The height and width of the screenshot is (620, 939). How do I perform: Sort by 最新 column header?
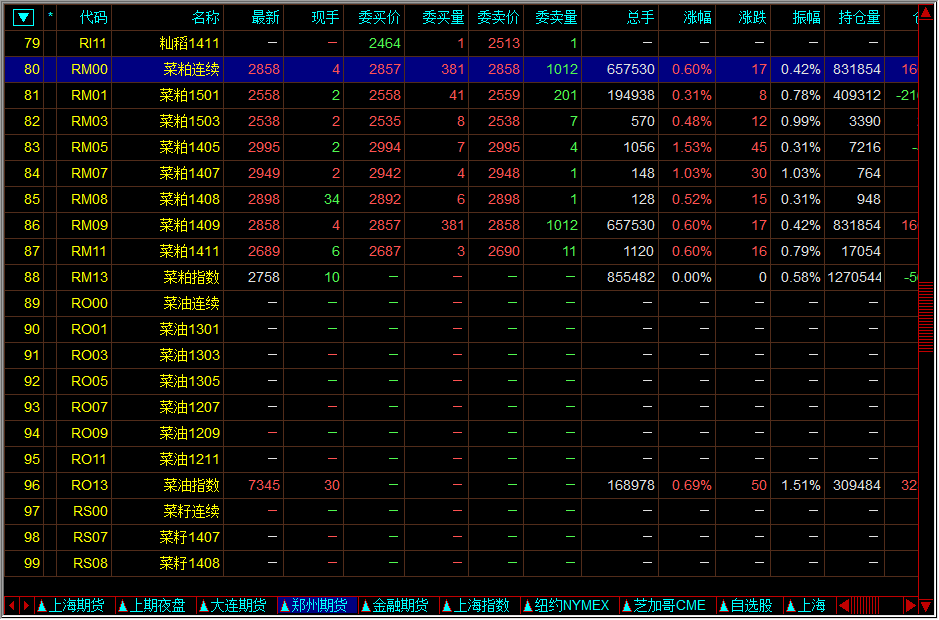pyautogui.click(x=265, y=17)
